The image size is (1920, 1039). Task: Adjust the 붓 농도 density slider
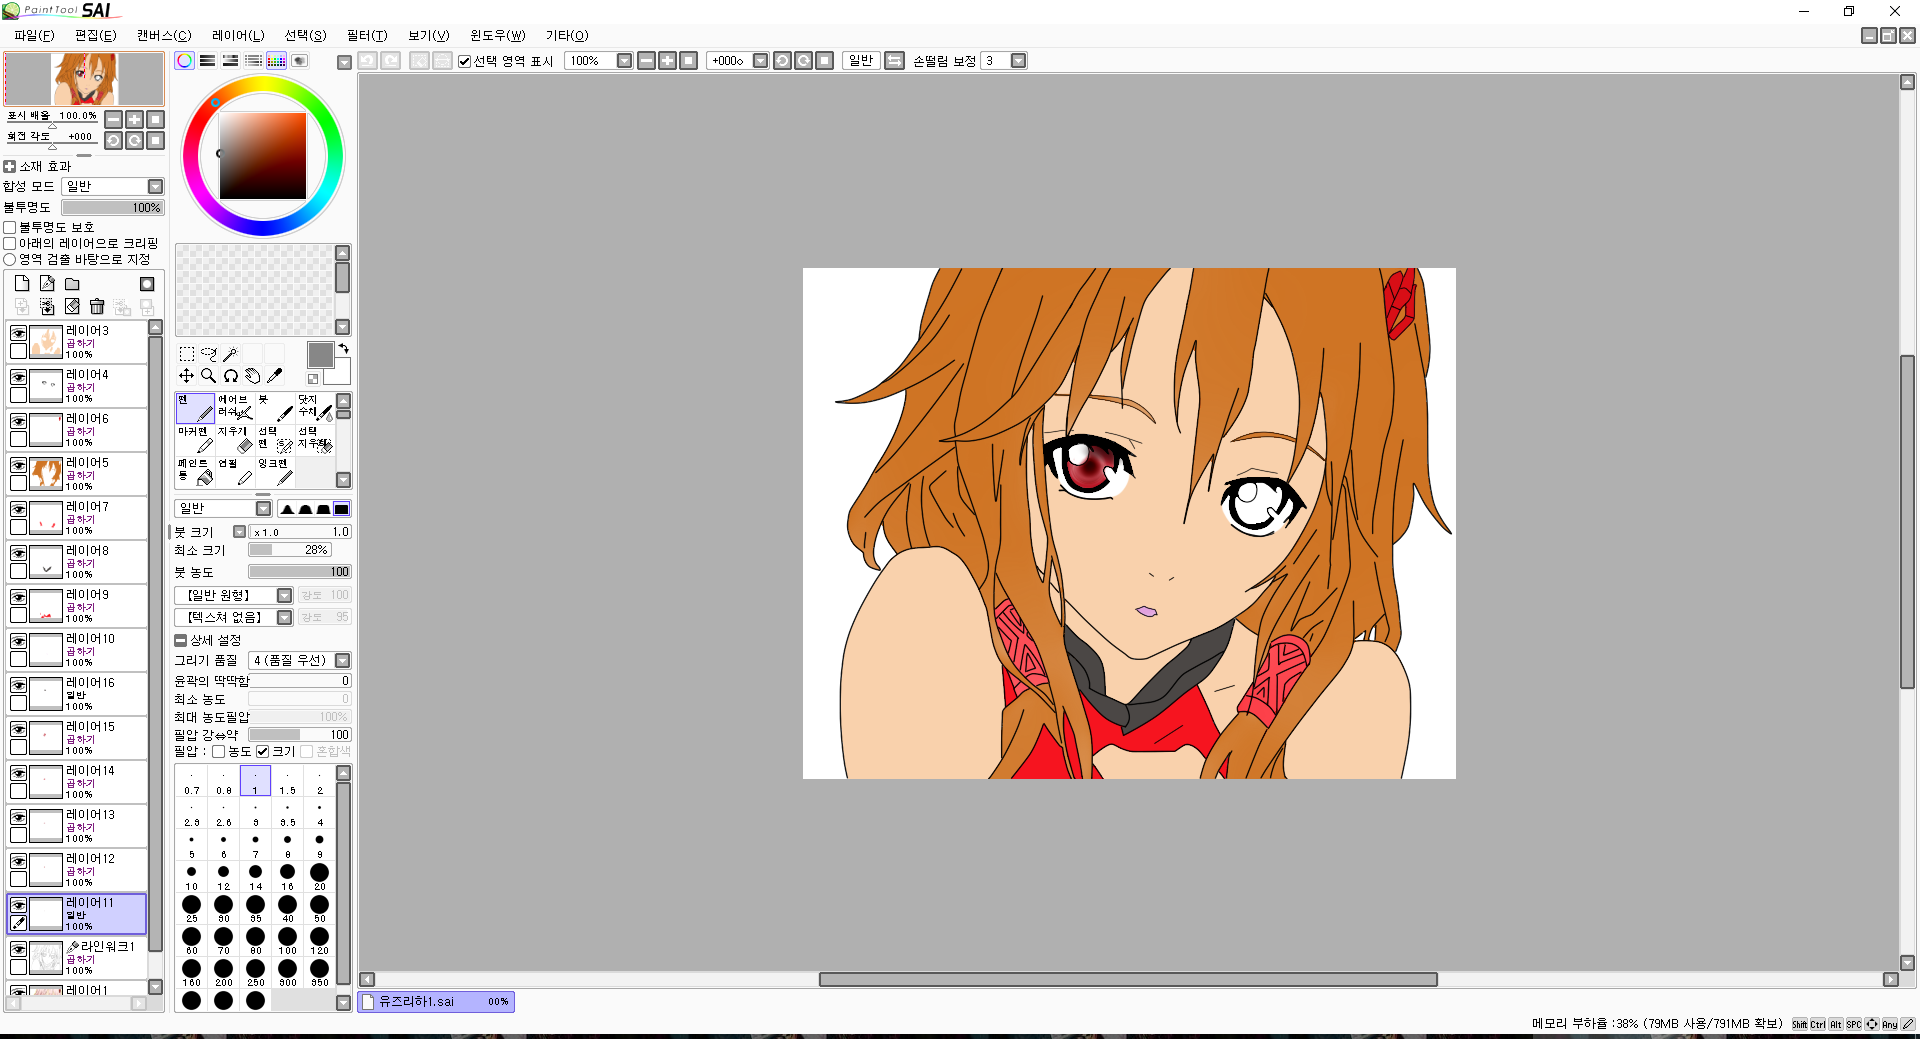[x=300, y=572]
